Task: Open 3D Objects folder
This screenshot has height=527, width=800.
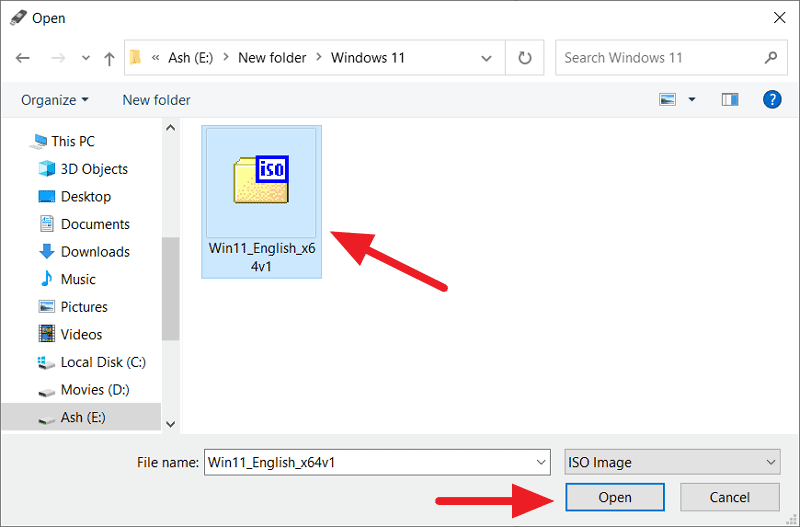Action: pos(94,169)
